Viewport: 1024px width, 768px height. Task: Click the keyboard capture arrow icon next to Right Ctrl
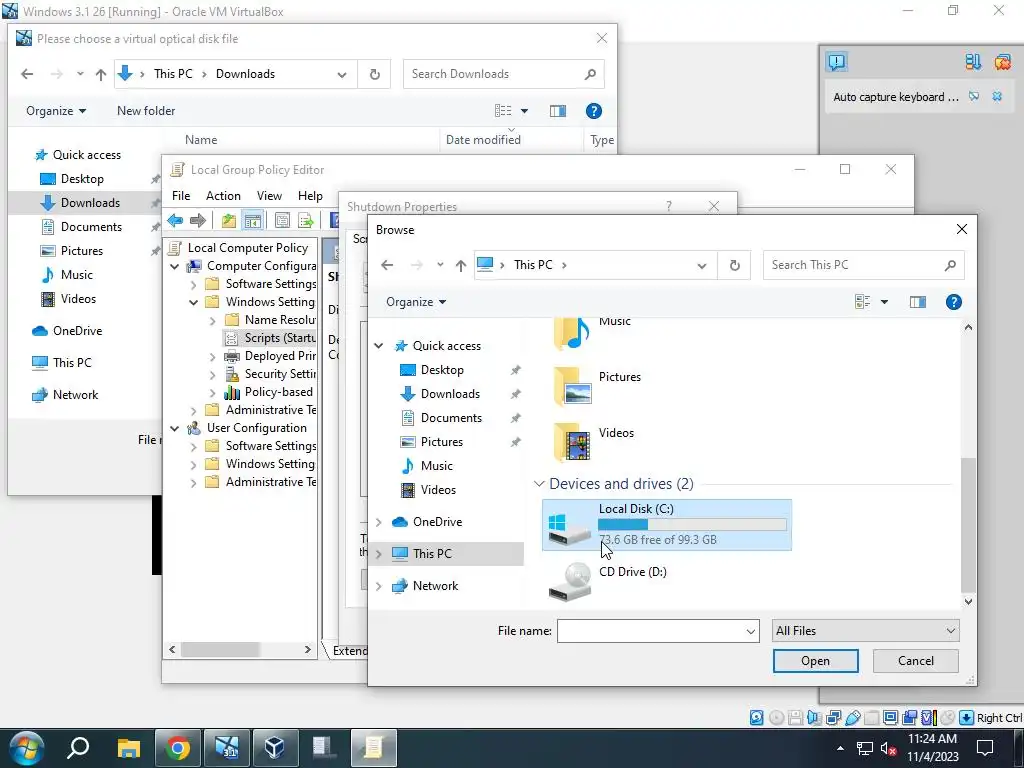[x=967, y=718]
